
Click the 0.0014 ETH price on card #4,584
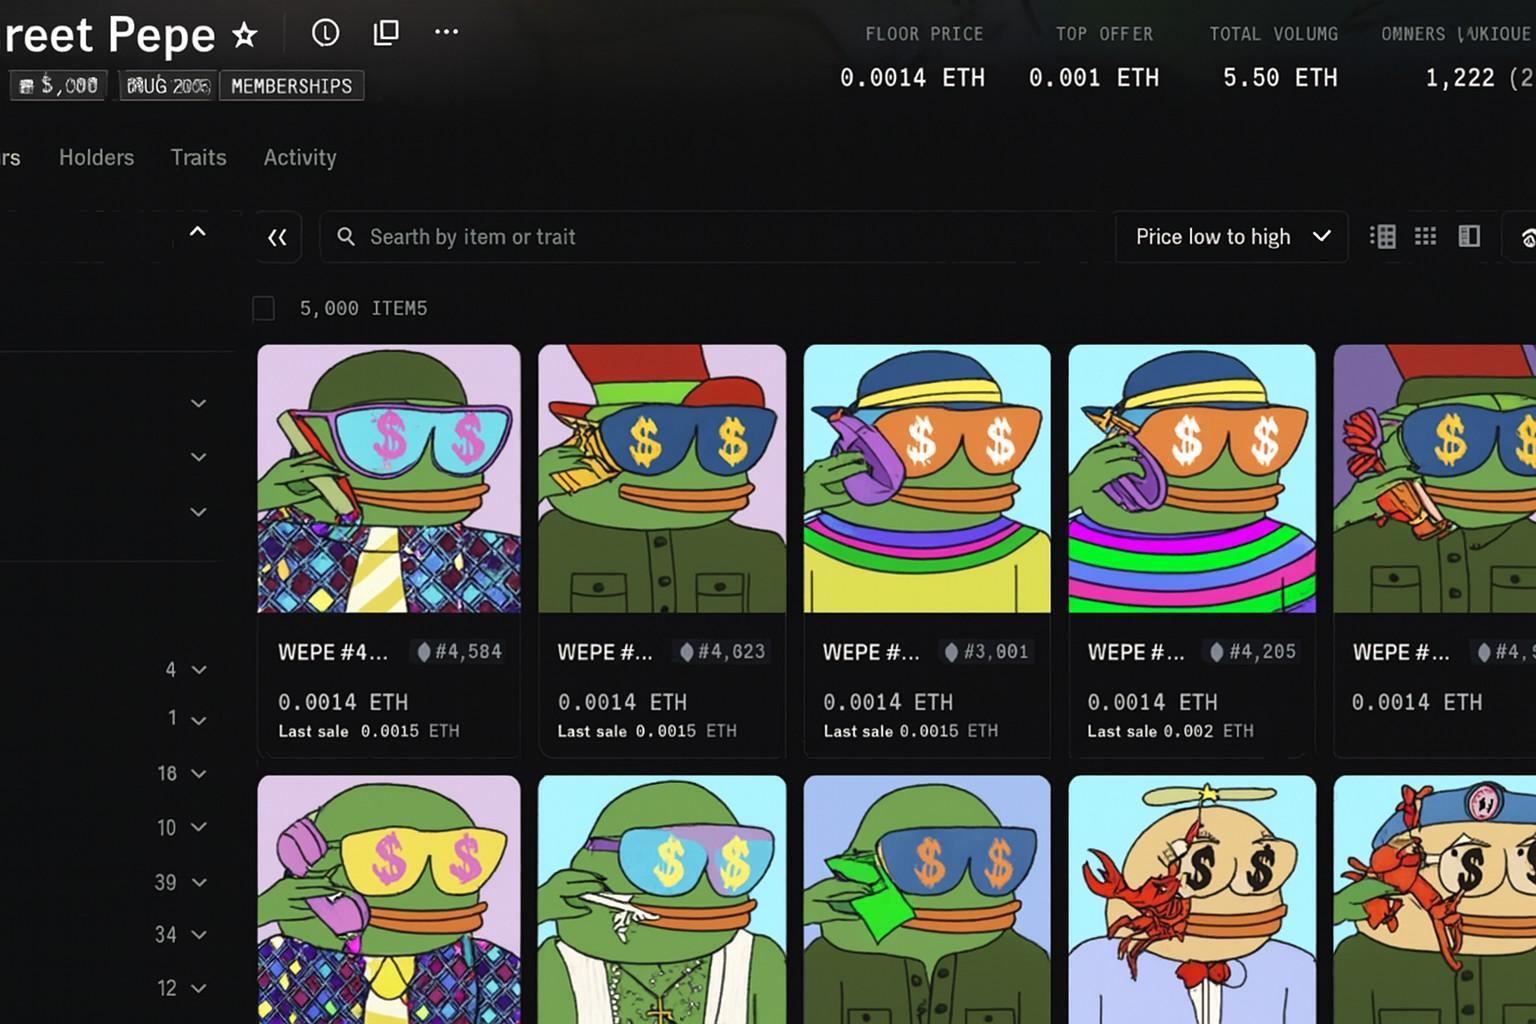coord(343,702)
